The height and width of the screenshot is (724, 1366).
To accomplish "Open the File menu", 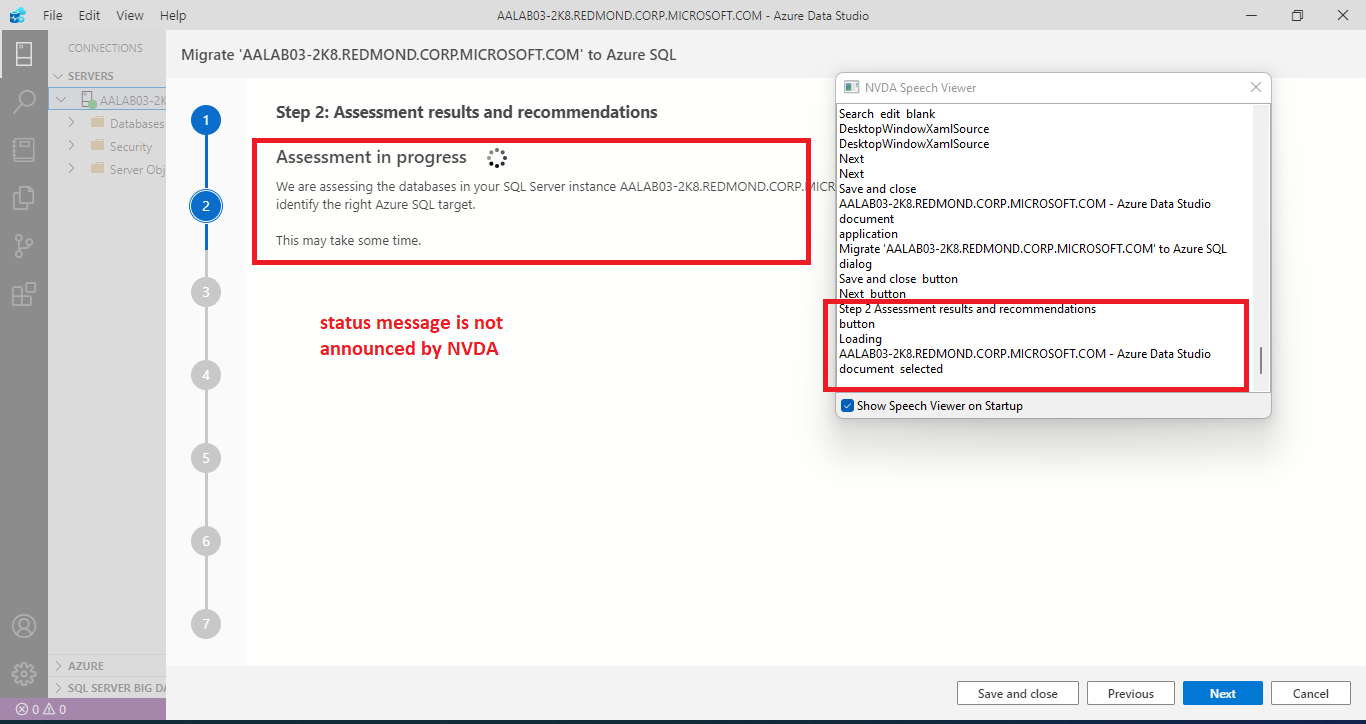I will coord(52,15).
